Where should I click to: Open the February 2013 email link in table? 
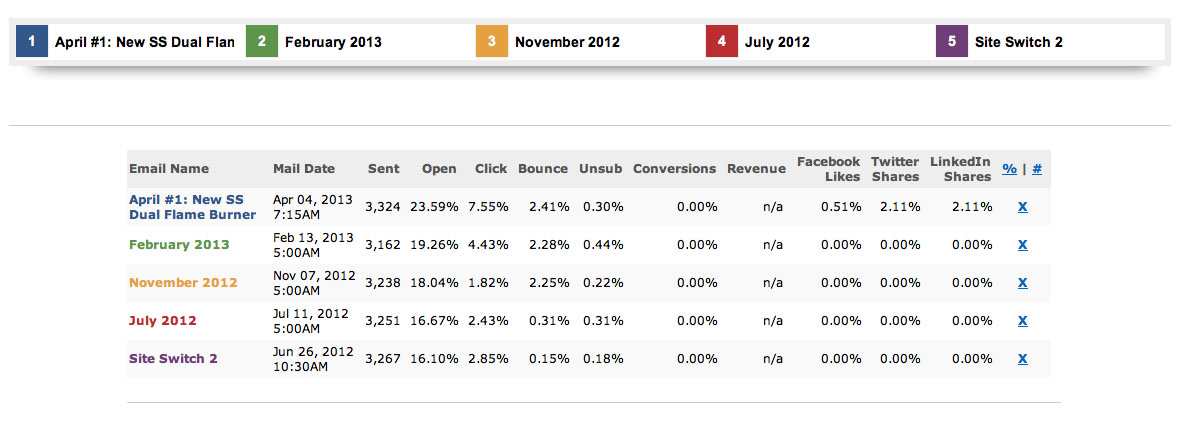click(179, 245)
